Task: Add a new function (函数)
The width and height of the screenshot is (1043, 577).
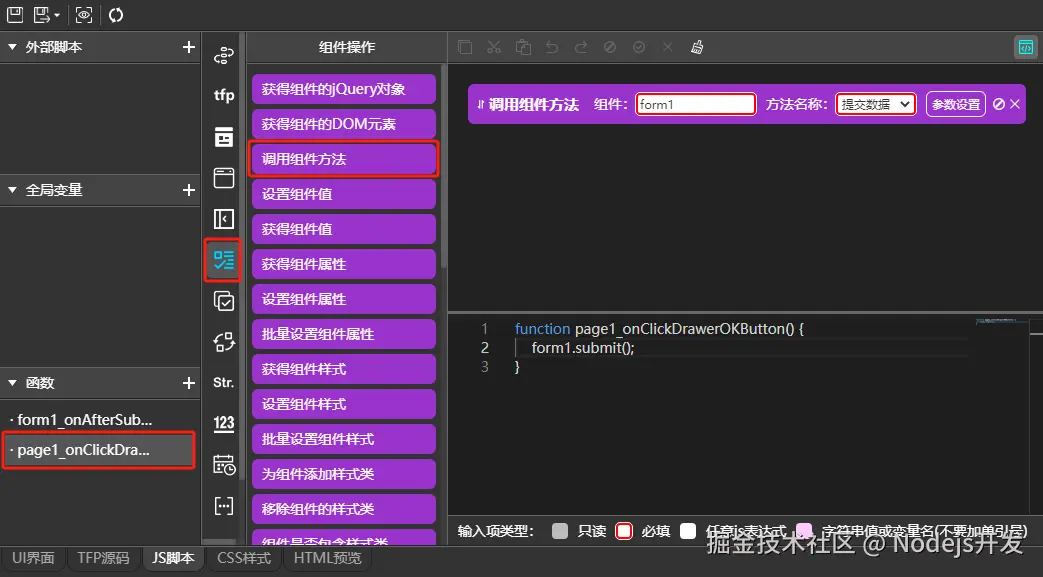Action: click(189, 383)
